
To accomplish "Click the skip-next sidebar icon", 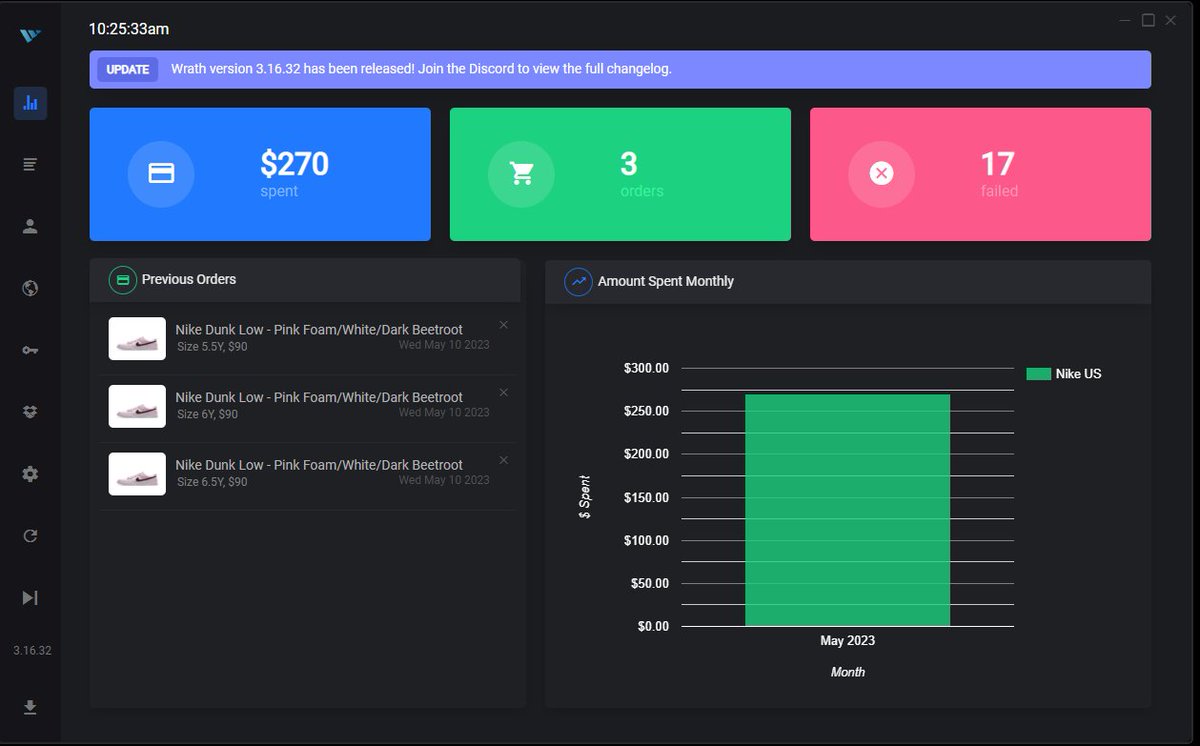I will [30, 598].
